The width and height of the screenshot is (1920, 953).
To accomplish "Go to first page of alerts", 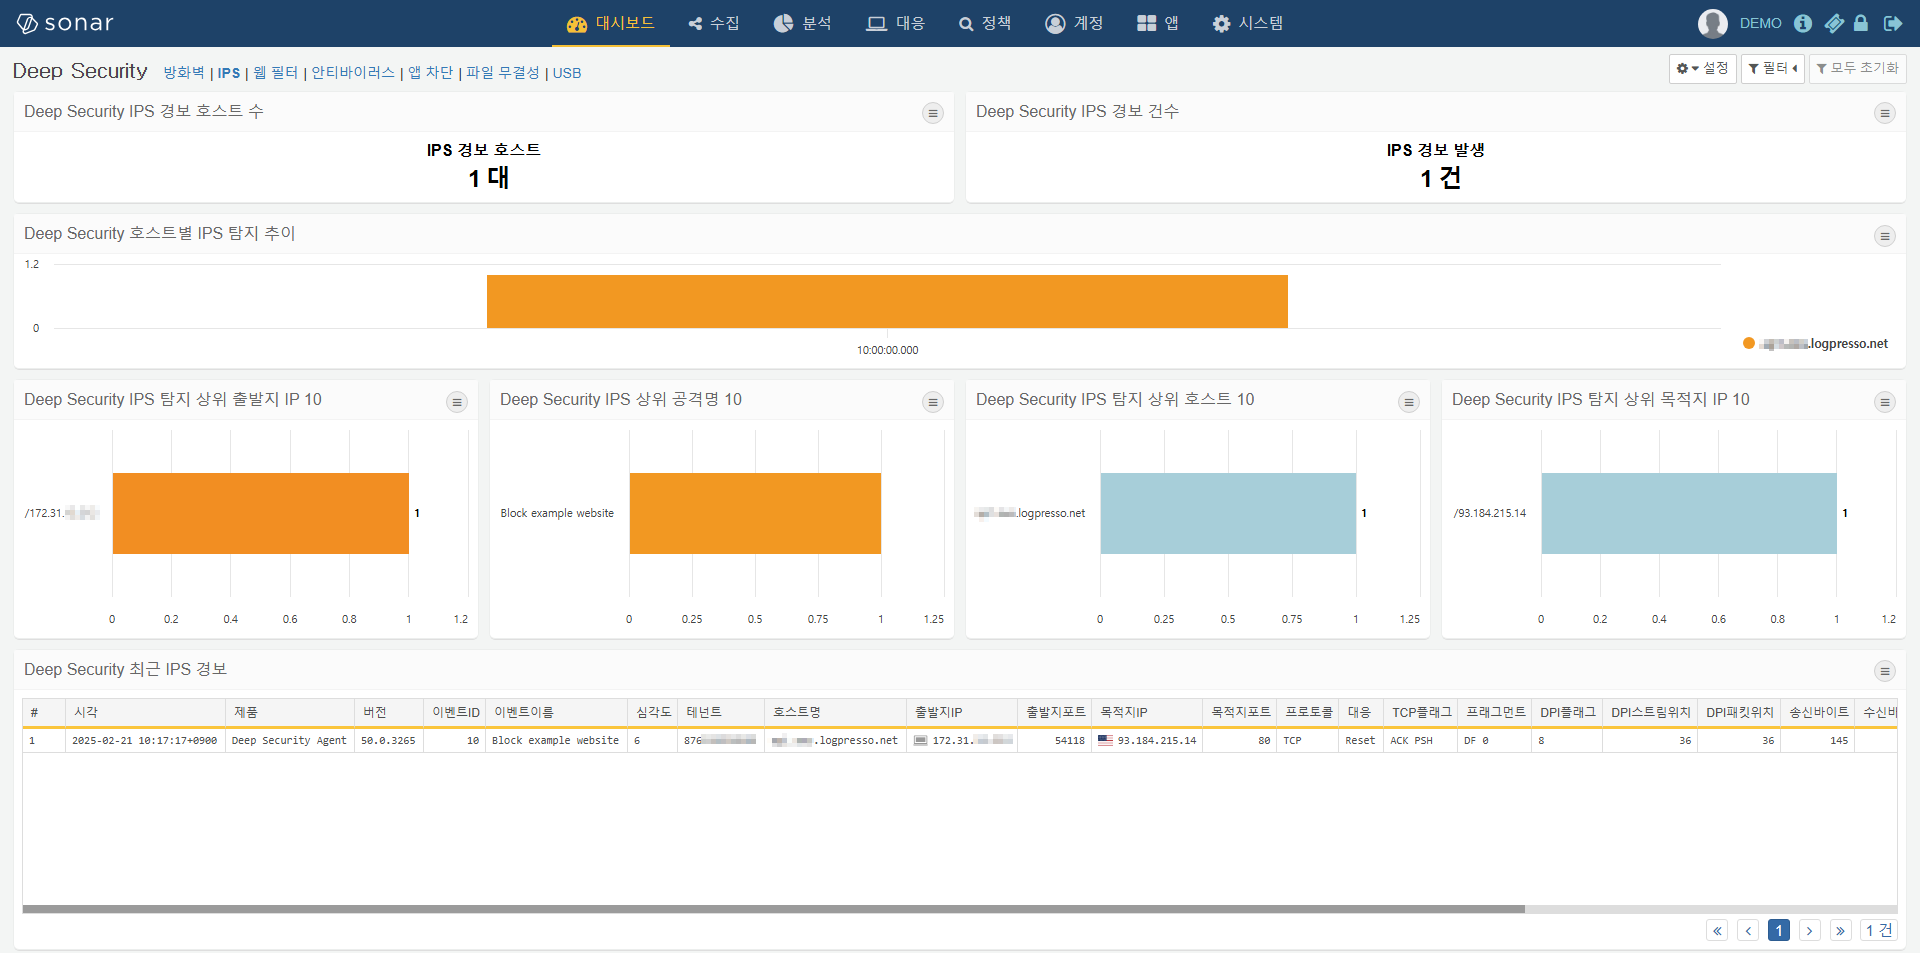I will coord(1717,930).
